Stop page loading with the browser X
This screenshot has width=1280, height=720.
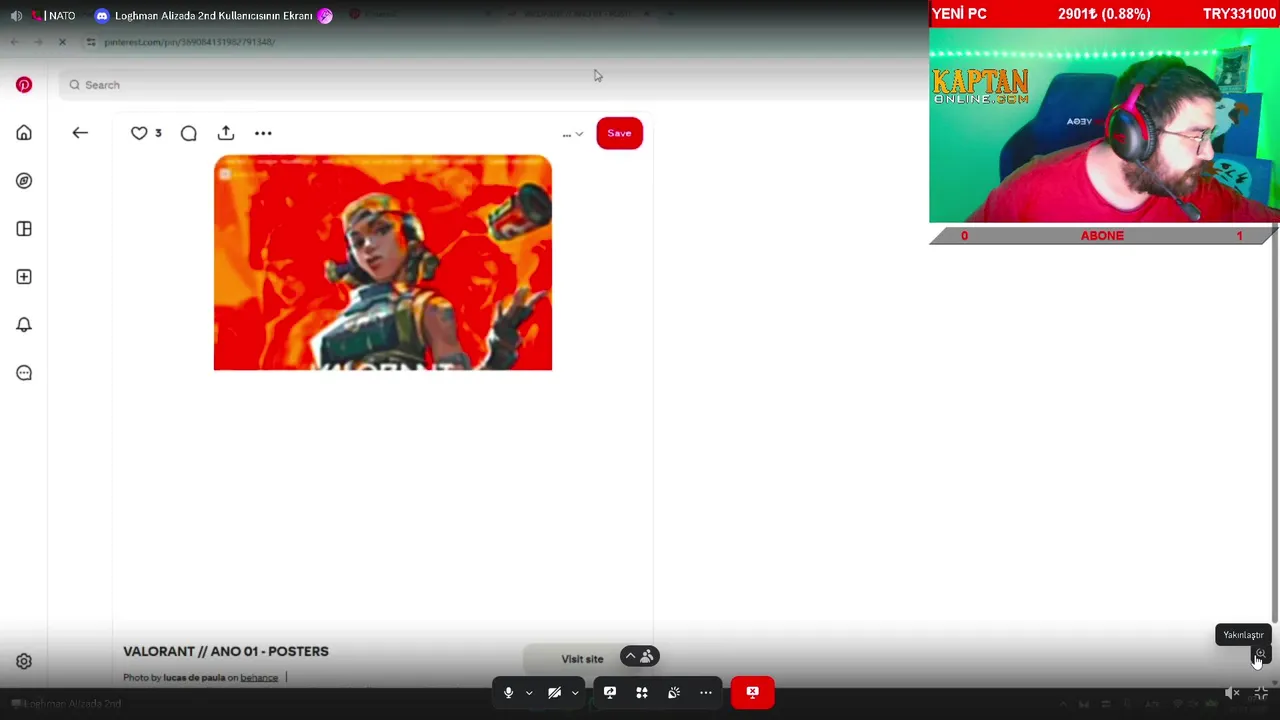62,42
